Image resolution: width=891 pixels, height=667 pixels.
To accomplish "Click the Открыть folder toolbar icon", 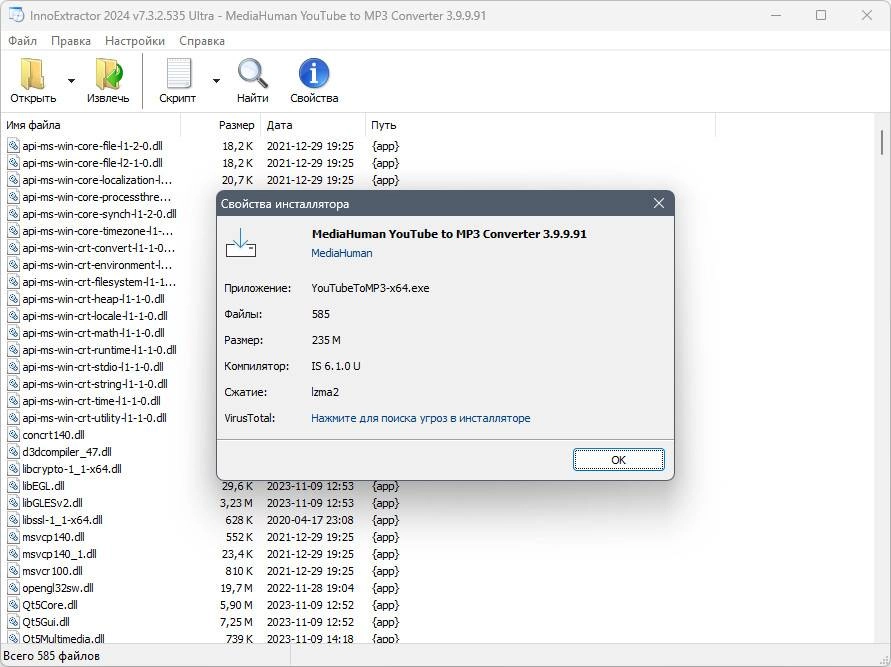I will 33,74.
